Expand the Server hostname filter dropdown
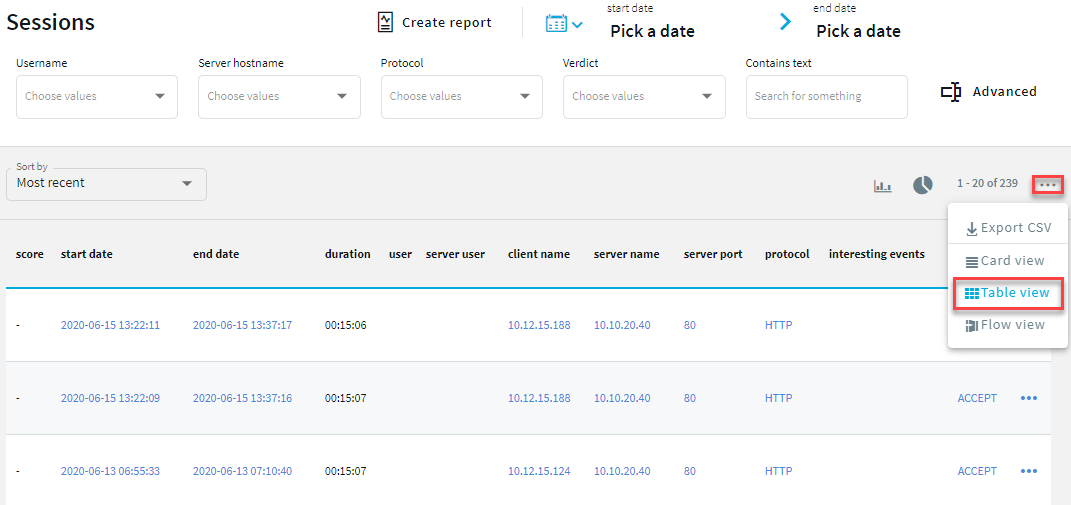This screenshot has height=505, width=1071. coord(342,97)
